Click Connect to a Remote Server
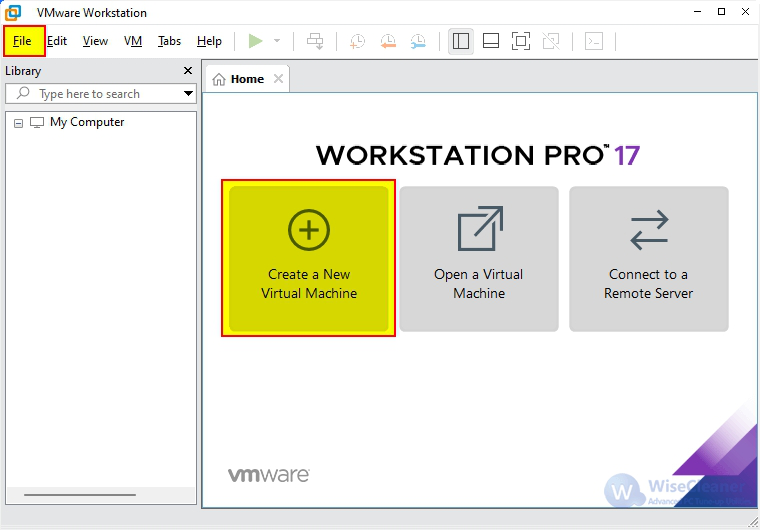 pos(649,258)
